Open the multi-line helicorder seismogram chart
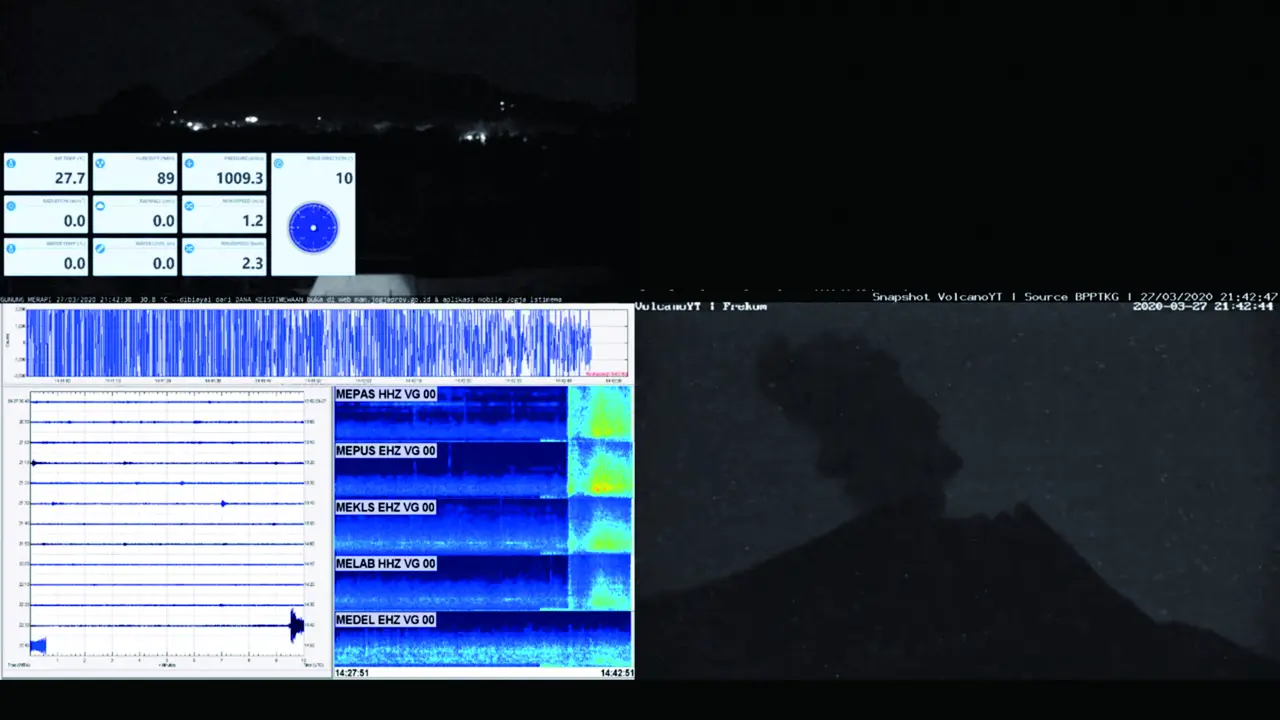 coord(167,531)
